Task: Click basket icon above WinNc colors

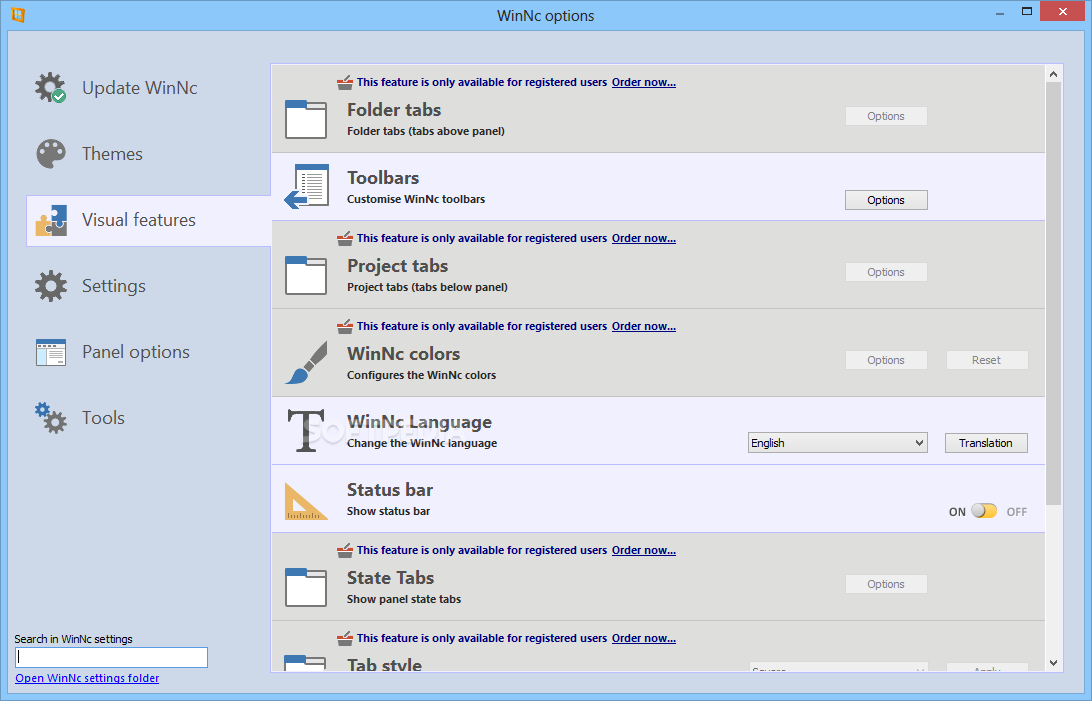Action: (x=345, y=326)
